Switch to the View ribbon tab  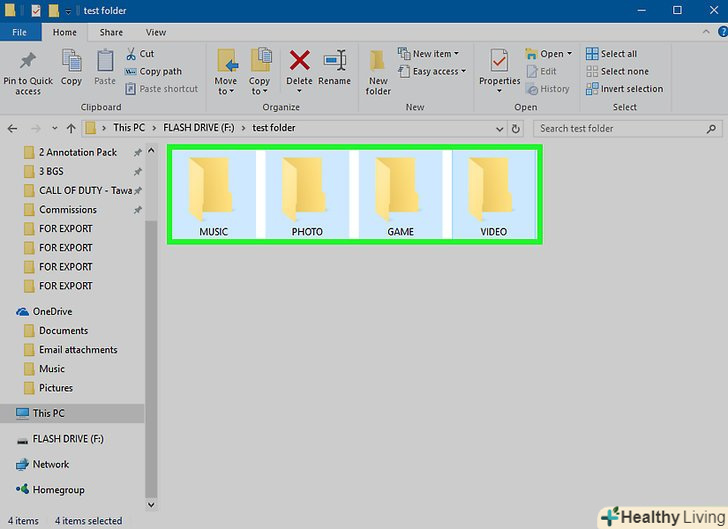[x=156, y=32]
